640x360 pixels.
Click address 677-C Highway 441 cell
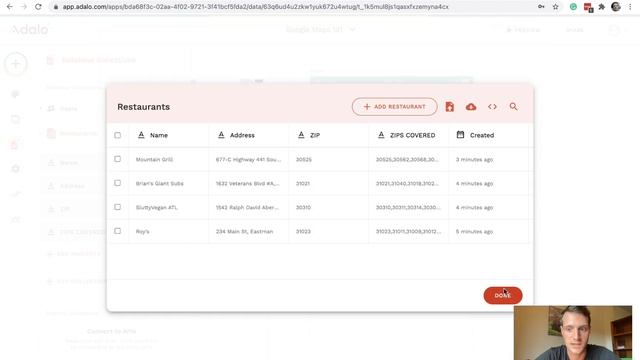(249, 160)
